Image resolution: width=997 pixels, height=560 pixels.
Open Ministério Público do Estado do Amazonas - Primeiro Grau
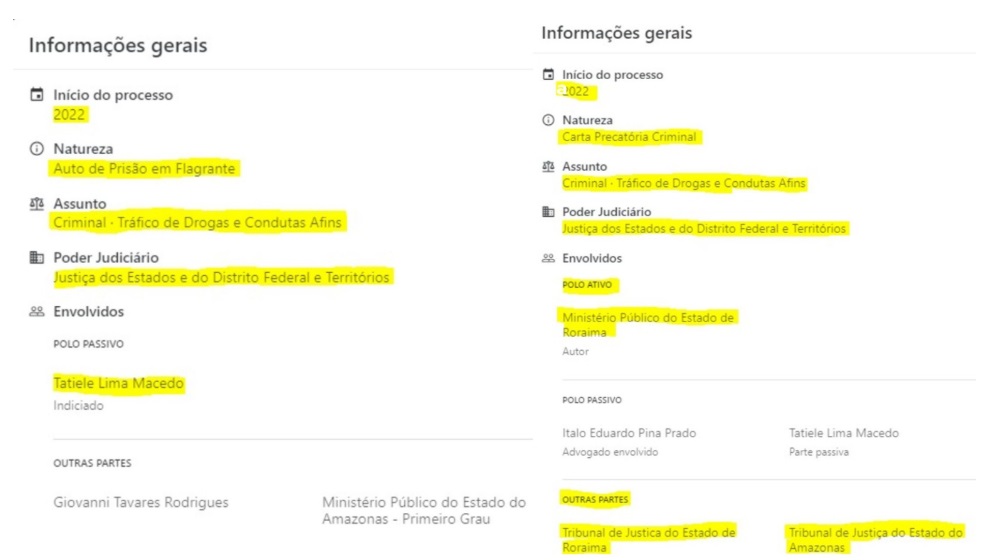pyautogui.click(x=423, y=510)
